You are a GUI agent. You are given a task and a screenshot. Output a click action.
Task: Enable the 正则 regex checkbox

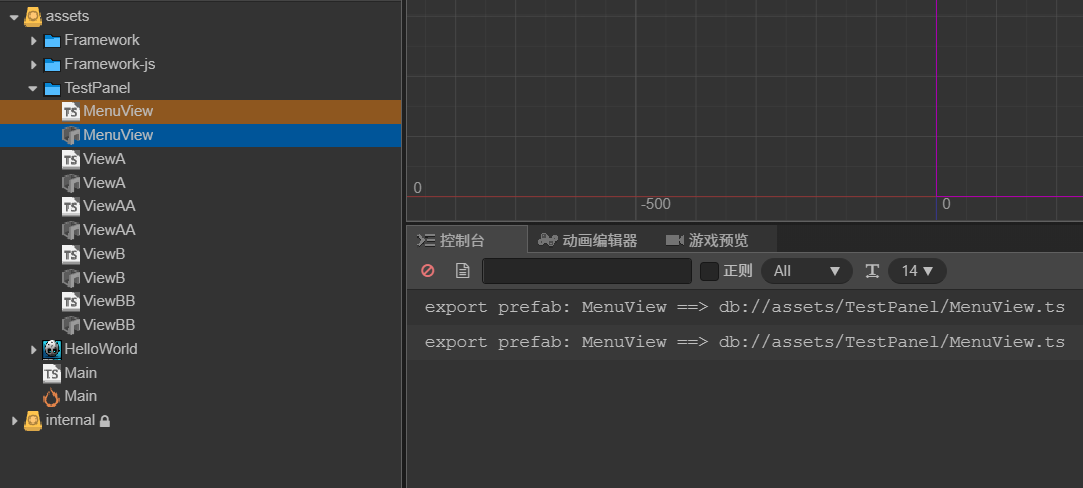pyautogui.click(x=709, y=271)
